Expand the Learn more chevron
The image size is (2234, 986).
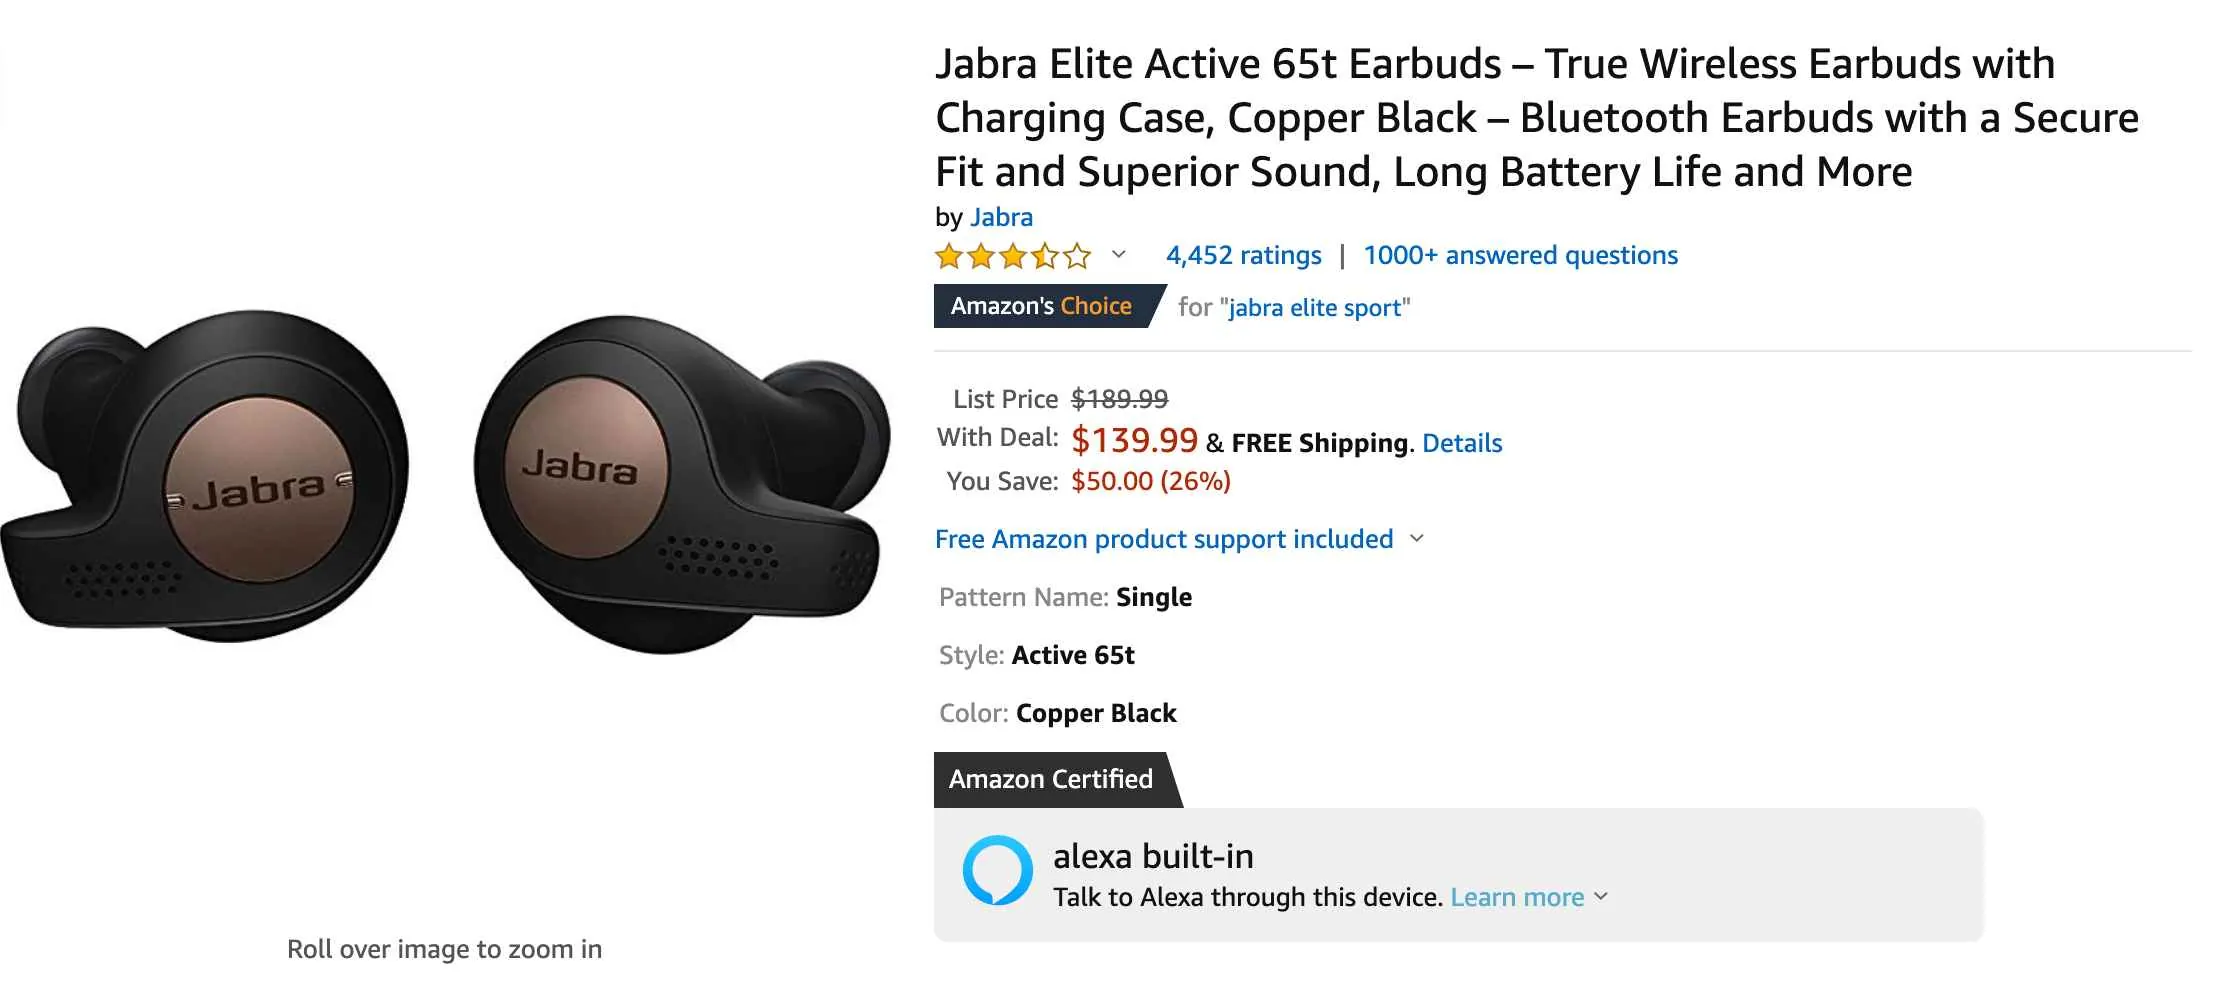[1602, 898]
